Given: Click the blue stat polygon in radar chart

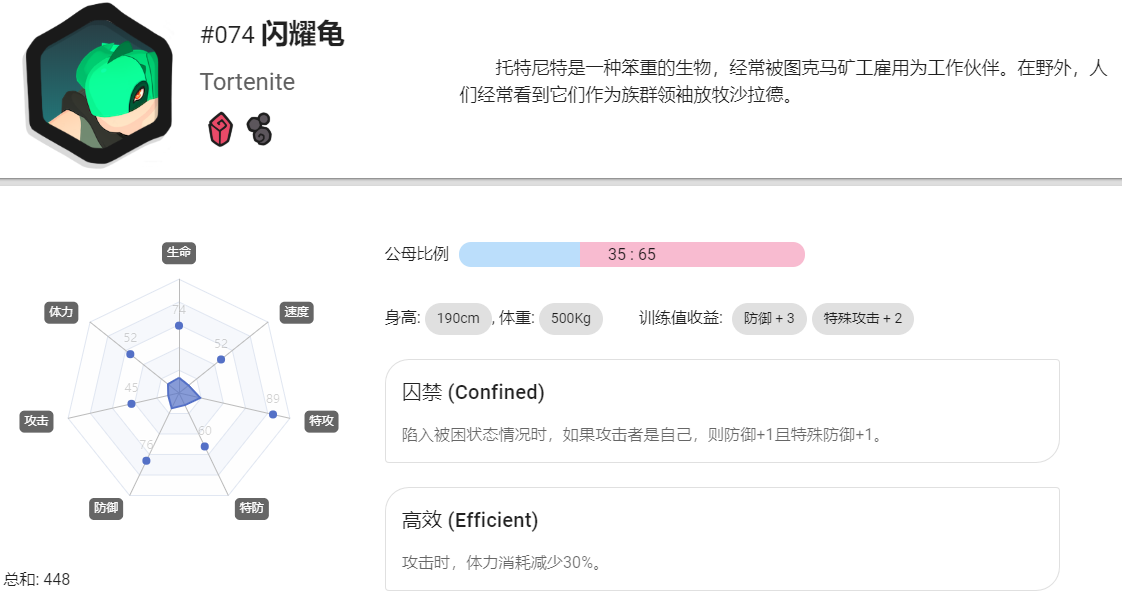Looking at the screenshot, I should coord(182,392).
